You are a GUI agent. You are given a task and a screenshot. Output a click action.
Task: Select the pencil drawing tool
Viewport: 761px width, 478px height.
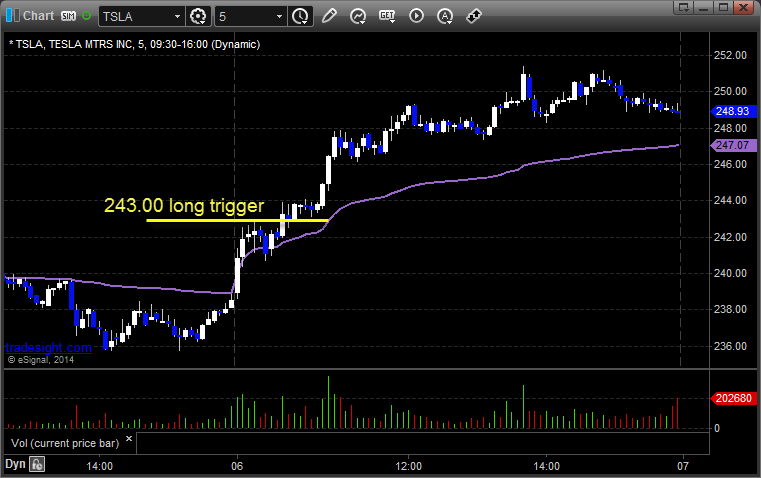click(329, 16)
